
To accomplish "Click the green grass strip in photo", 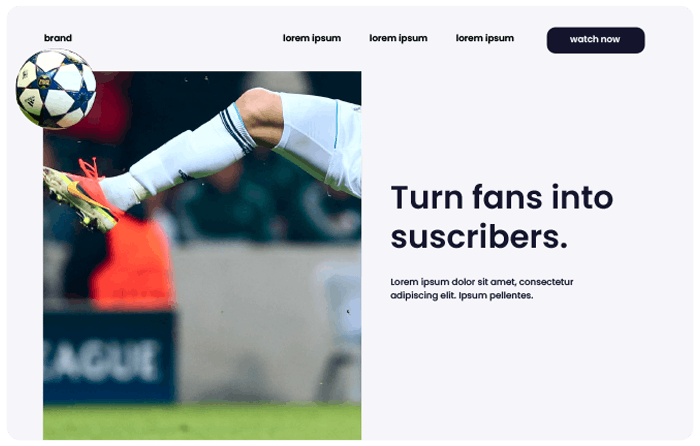I will click(x=202, y=422).
